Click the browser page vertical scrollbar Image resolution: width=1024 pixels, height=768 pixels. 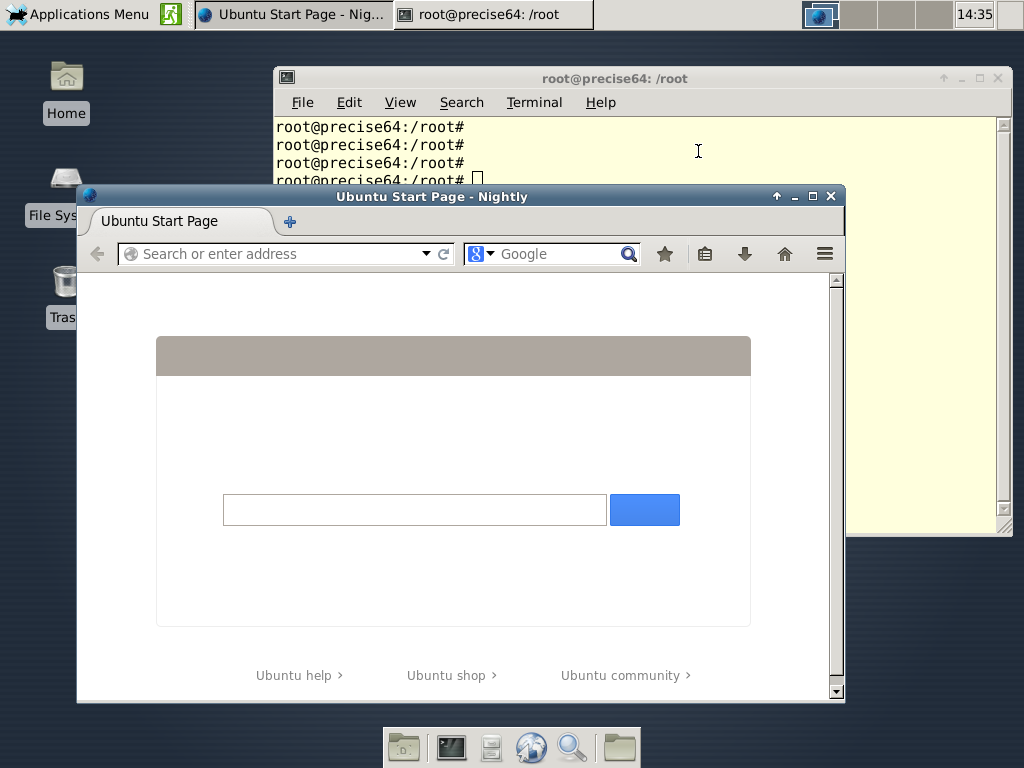pos(836,483)
